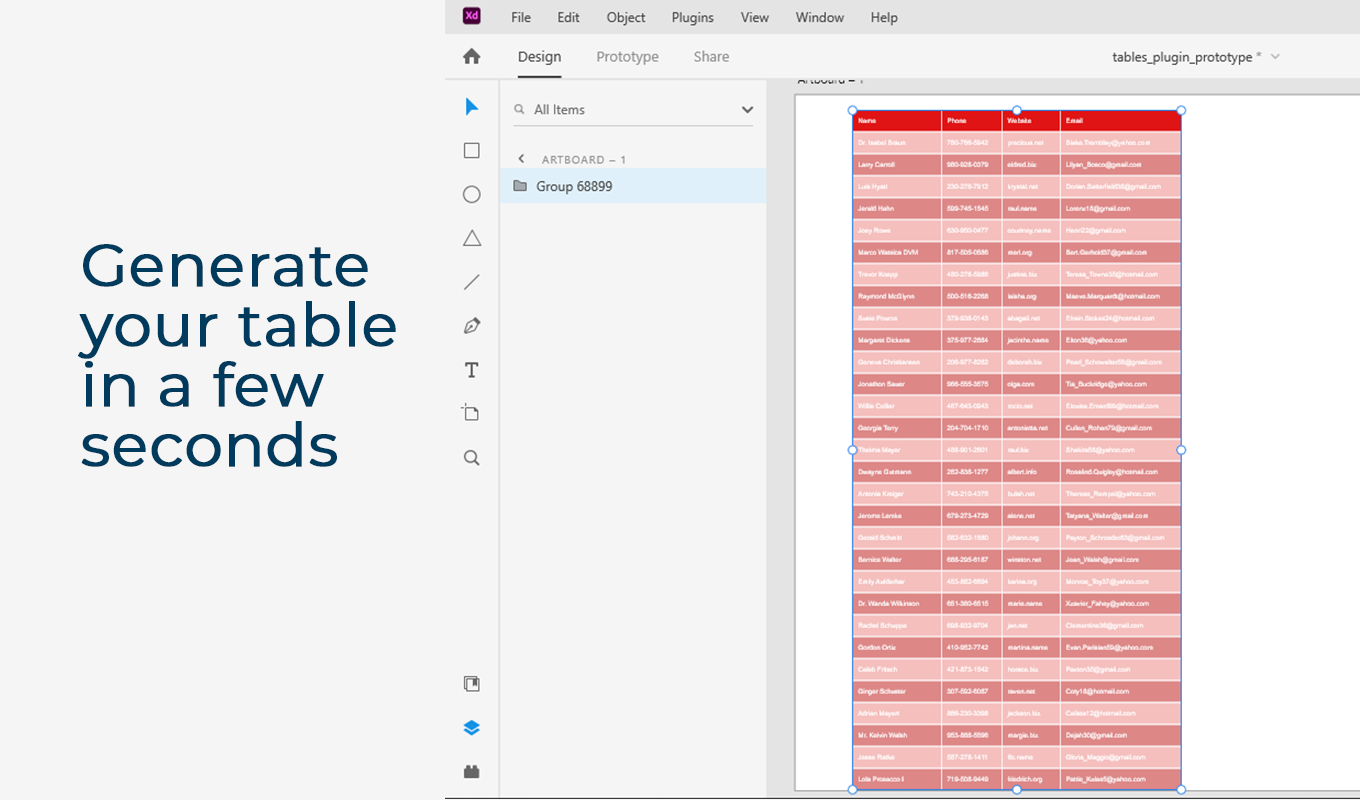Switch to the Design tab
The height and width of the screenshot is (800, 1360).
point(539,57)
